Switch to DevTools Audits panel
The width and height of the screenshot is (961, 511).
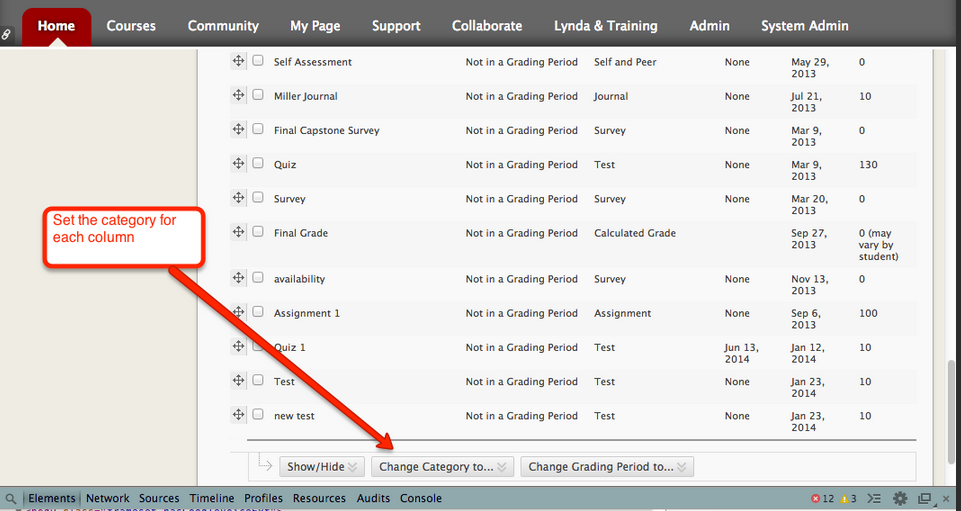click(373, 498)
